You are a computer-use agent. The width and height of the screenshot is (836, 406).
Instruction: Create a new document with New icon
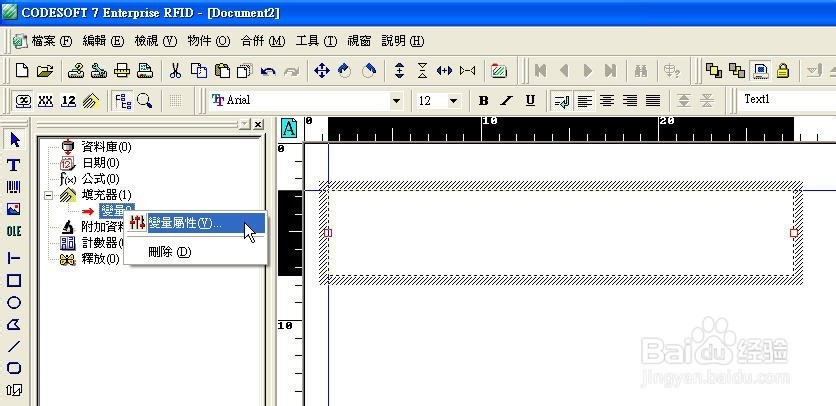pyautogui.click(x=22, y=70)
